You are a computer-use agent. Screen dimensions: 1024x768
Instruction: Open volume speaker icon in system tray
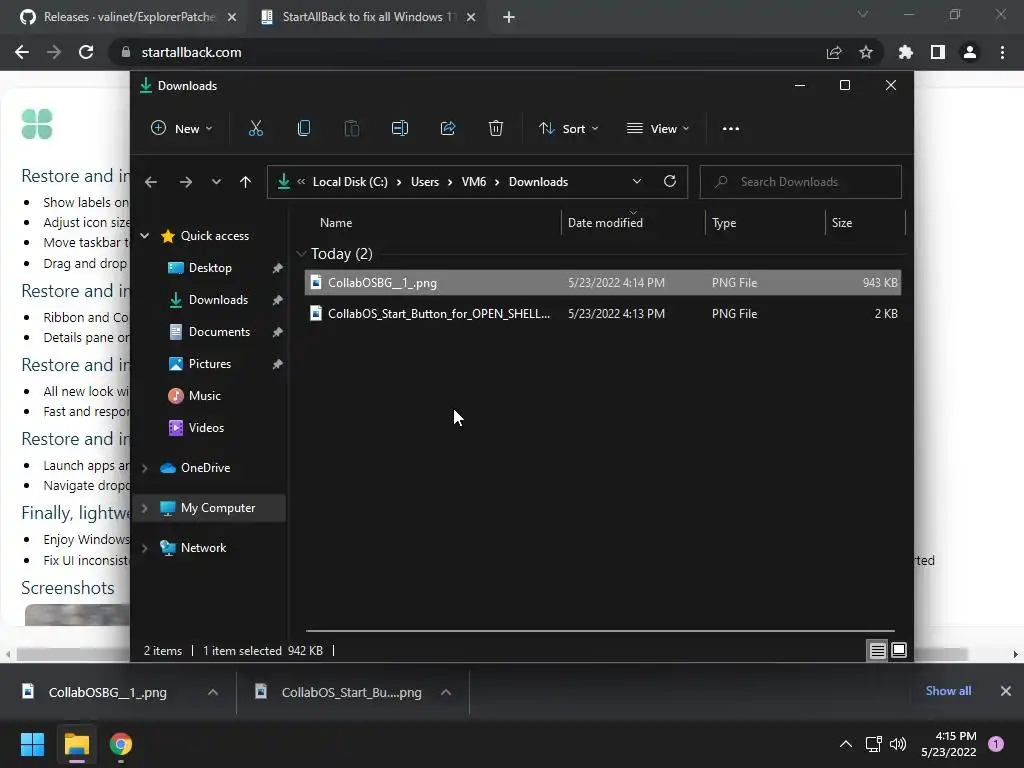click(898, 744)
